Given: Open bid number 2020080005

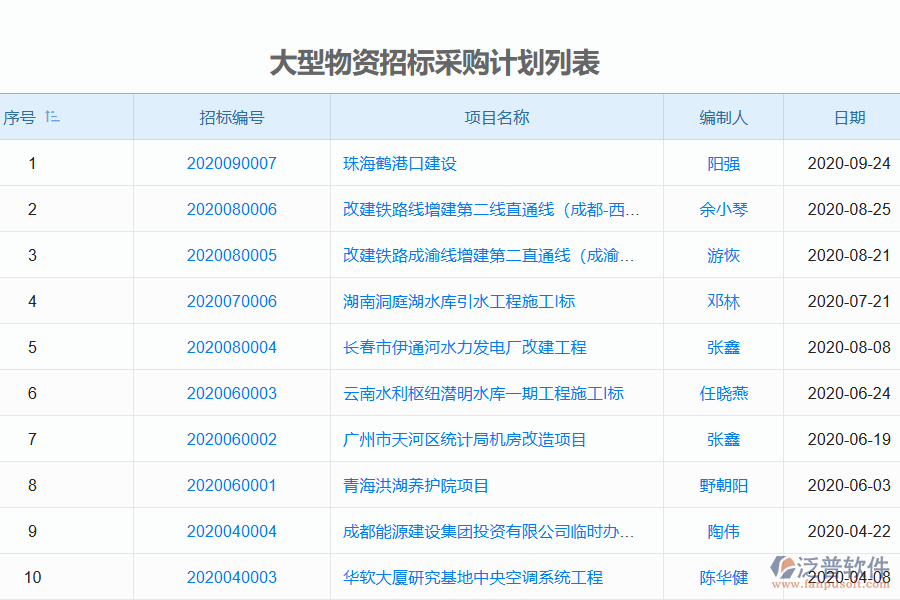Looking at the screenshot, I should pyautogui.click(x=231, y=255).
